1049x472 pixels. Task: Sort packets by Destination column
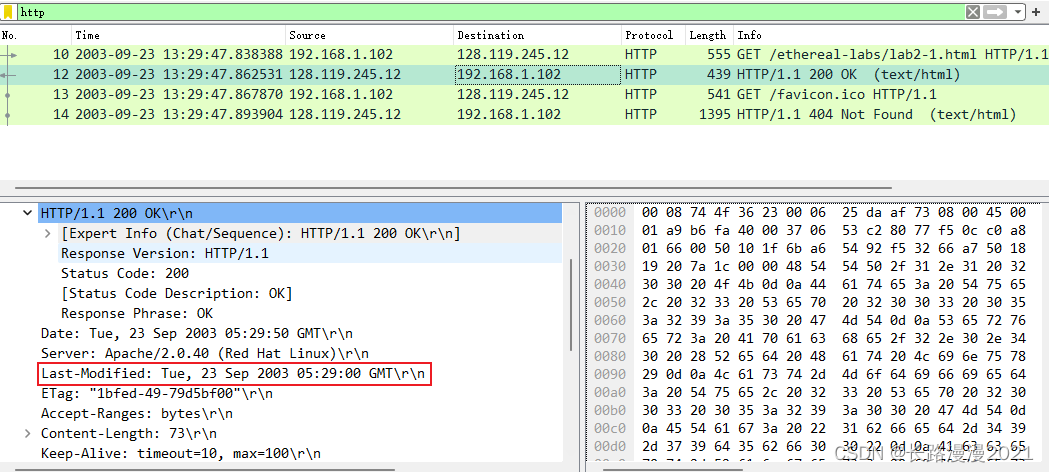(538, 35)
